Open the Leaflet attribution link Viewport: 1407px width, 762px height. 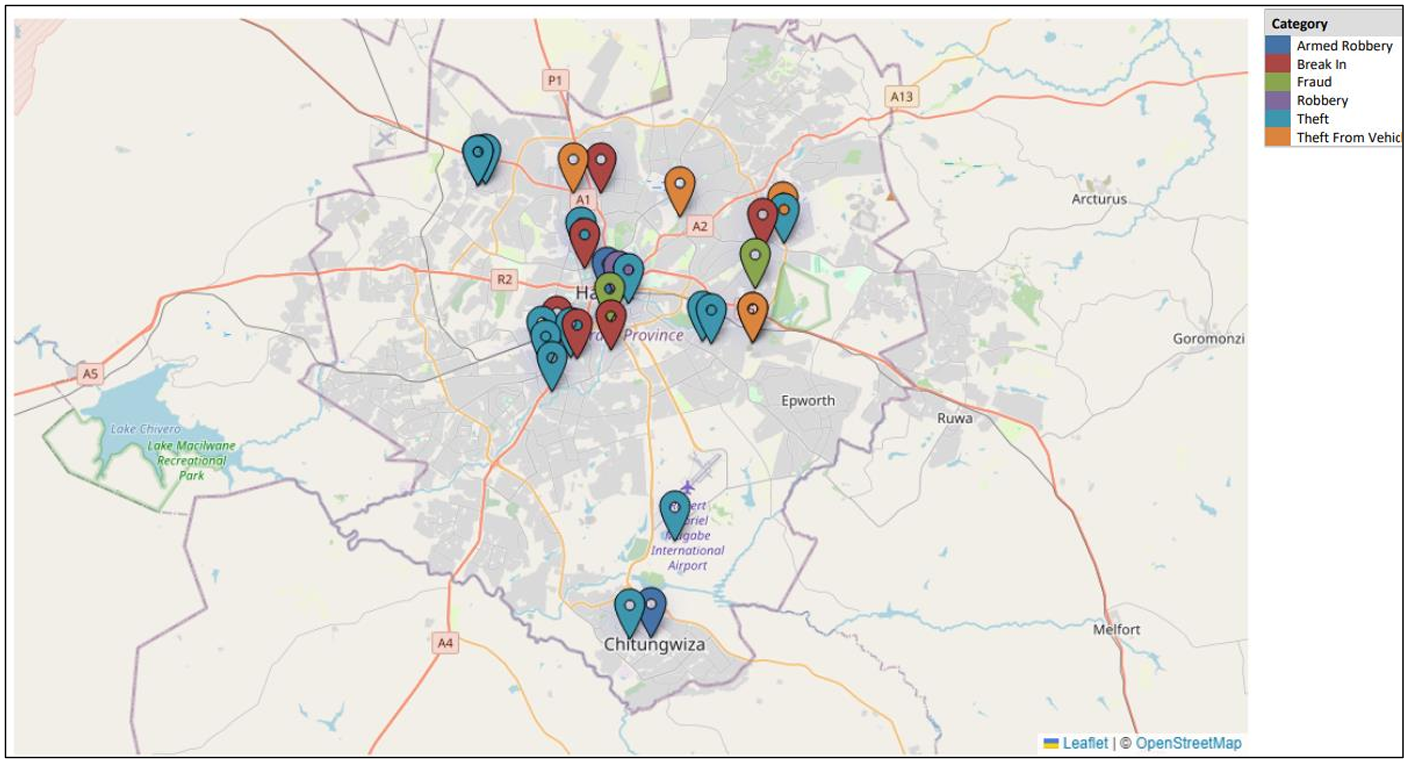[1084, 743]
